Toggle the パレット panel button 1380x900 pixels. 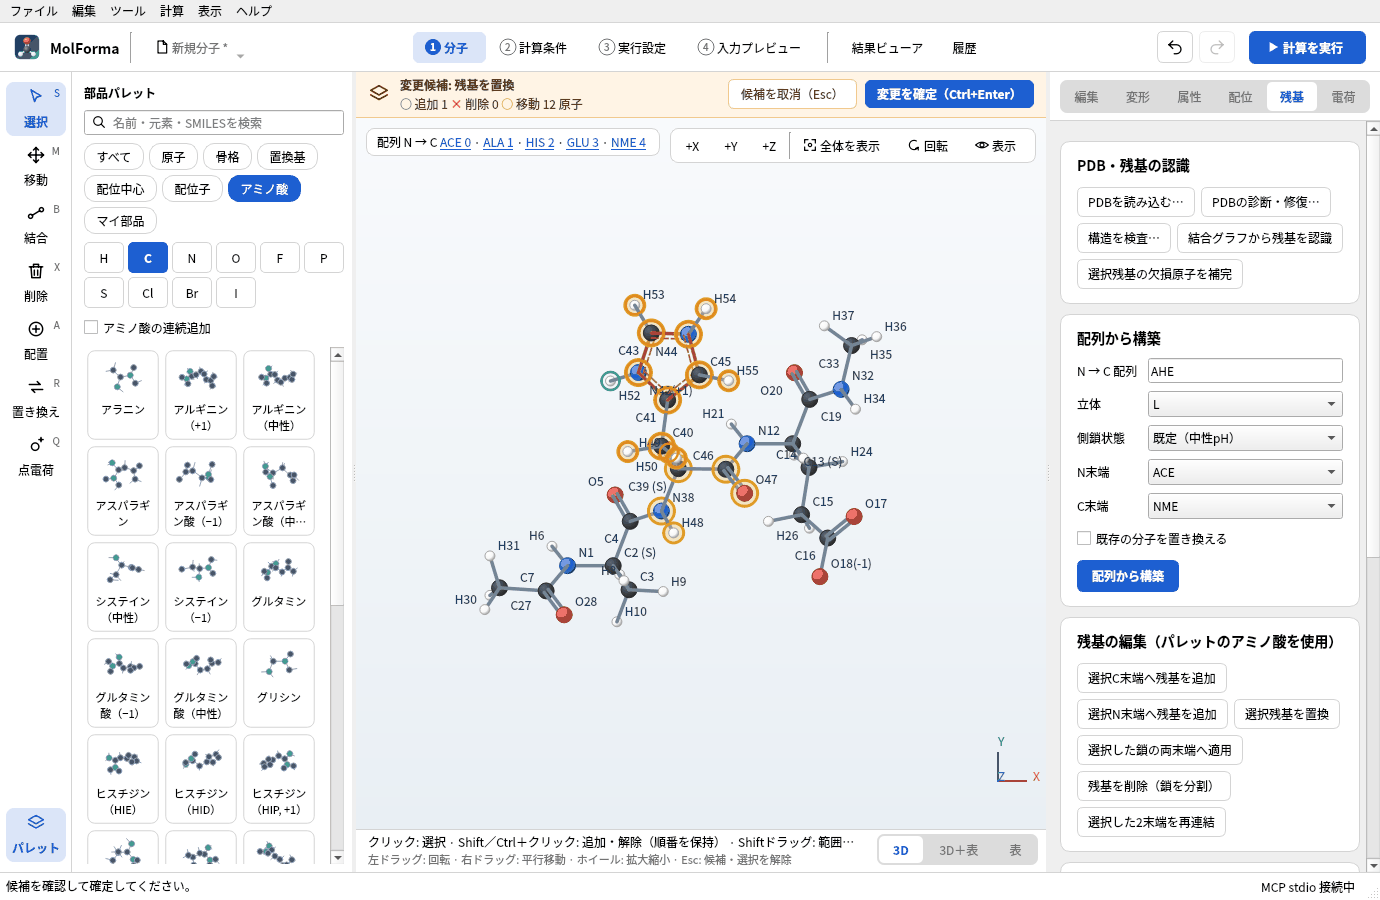(36, 834)
